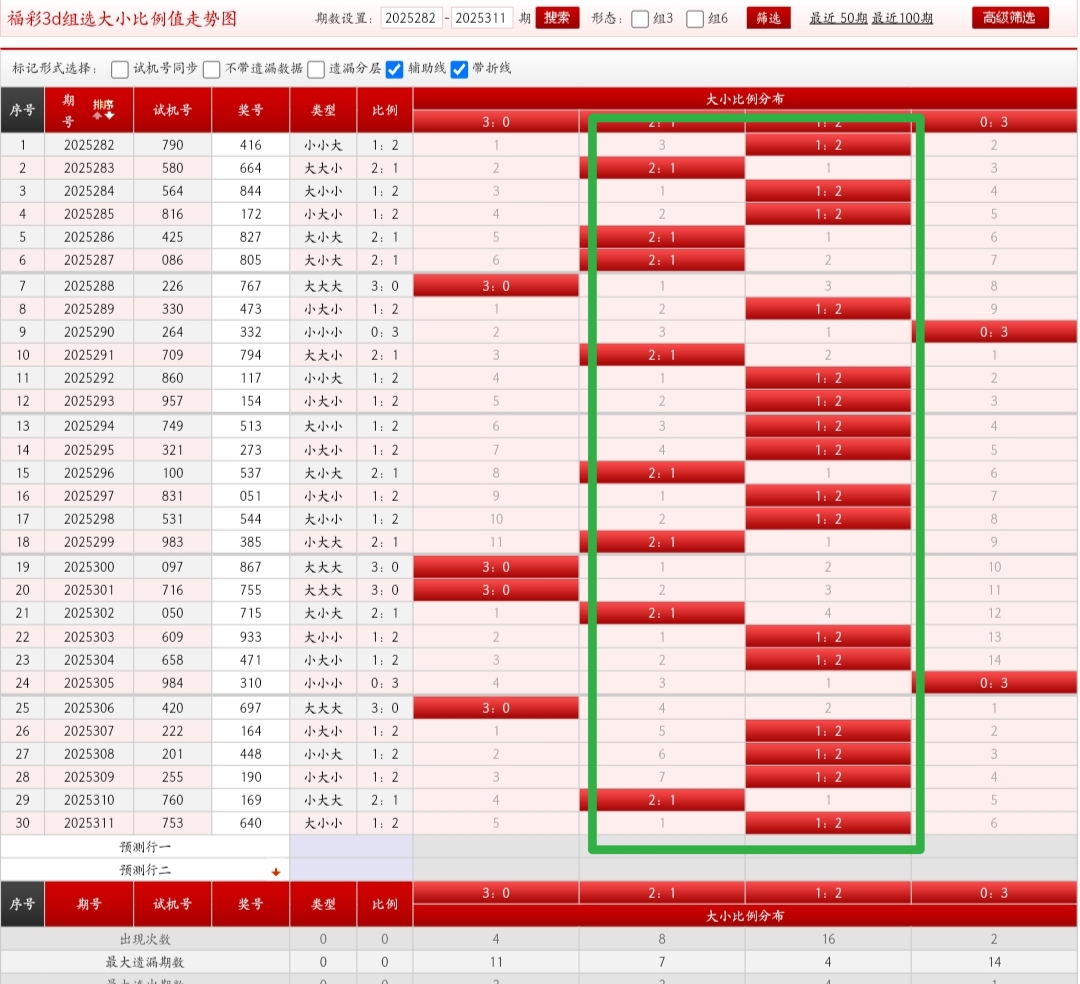Tick the 组6 form checkbox
Image resolution: width=1080 pixels, height=984 pixels.
[696, 19]
